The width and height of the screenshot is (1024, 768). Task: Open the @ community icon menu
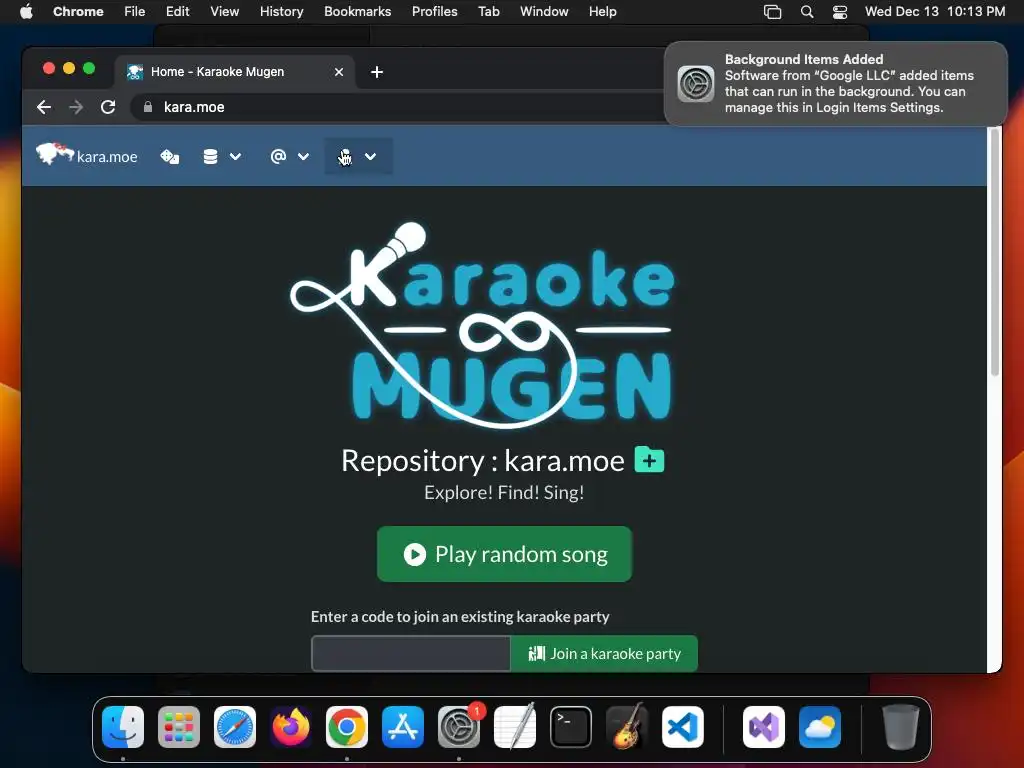(x=278, y=156)
